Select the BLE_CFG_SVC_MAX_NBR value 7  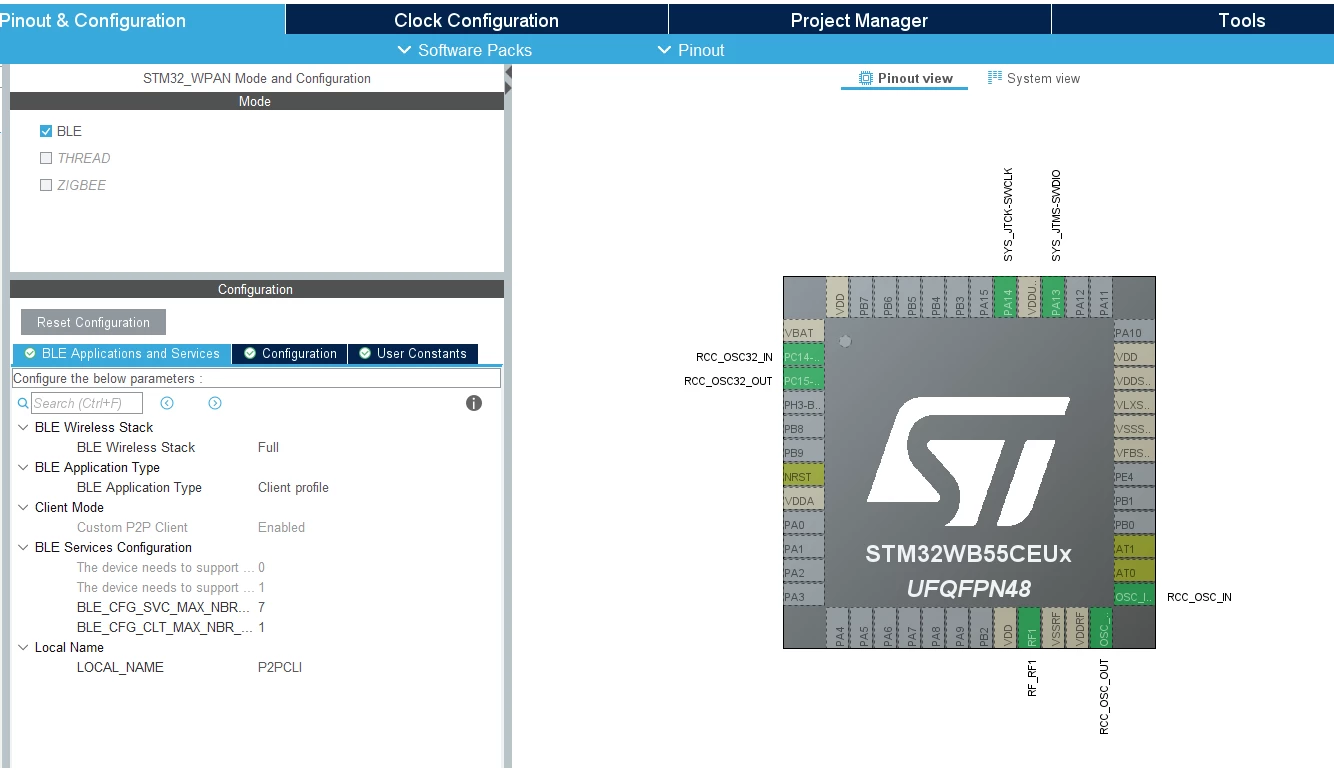(x=261, y=607)
